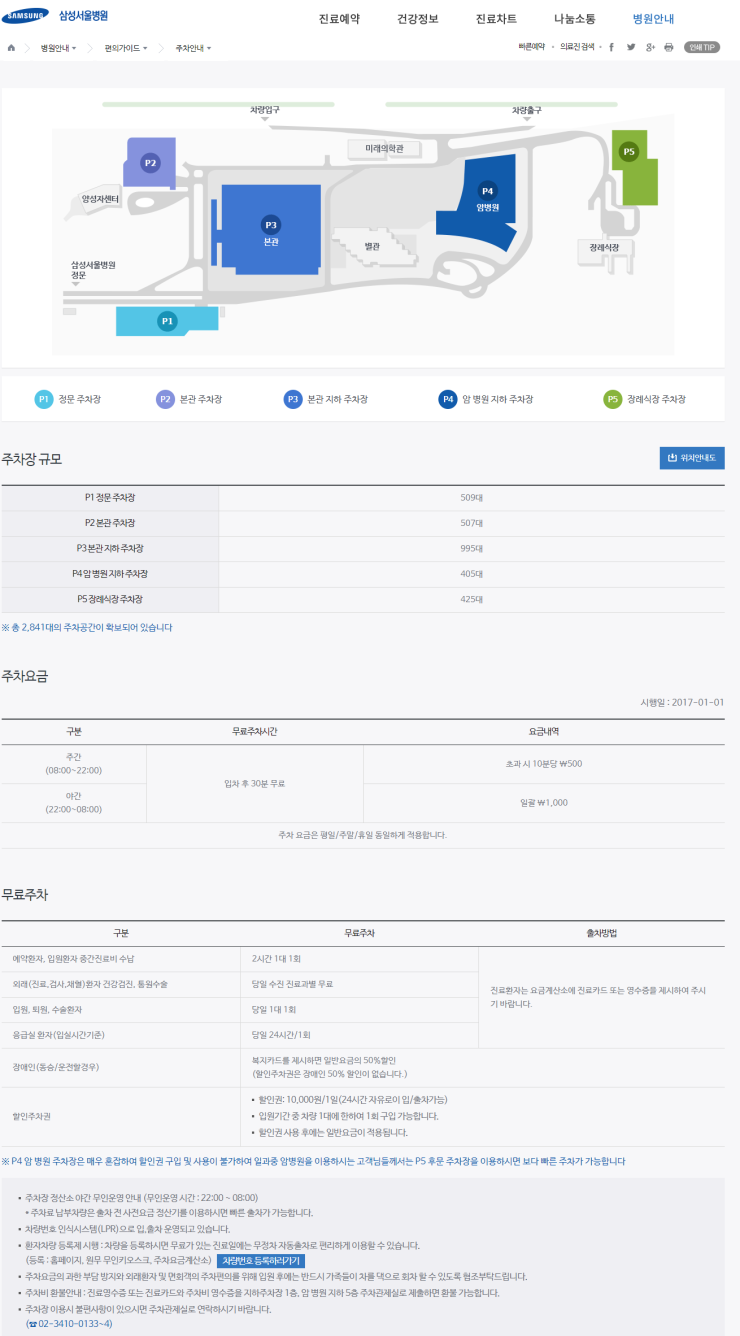740x1336 pixels.
Task: Click the 미래의학관 building label on the map
Action: point(383,147)
